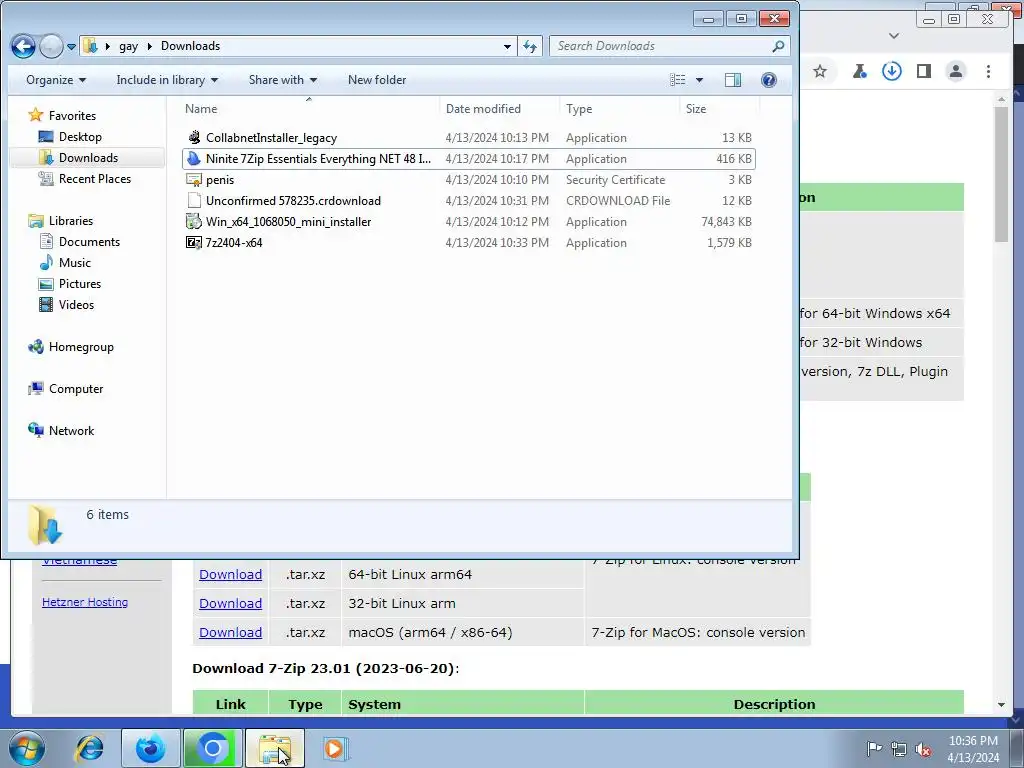
Task: Open Chrome's downloads icon
Action: pyautogui.click(x=891, y=71)
